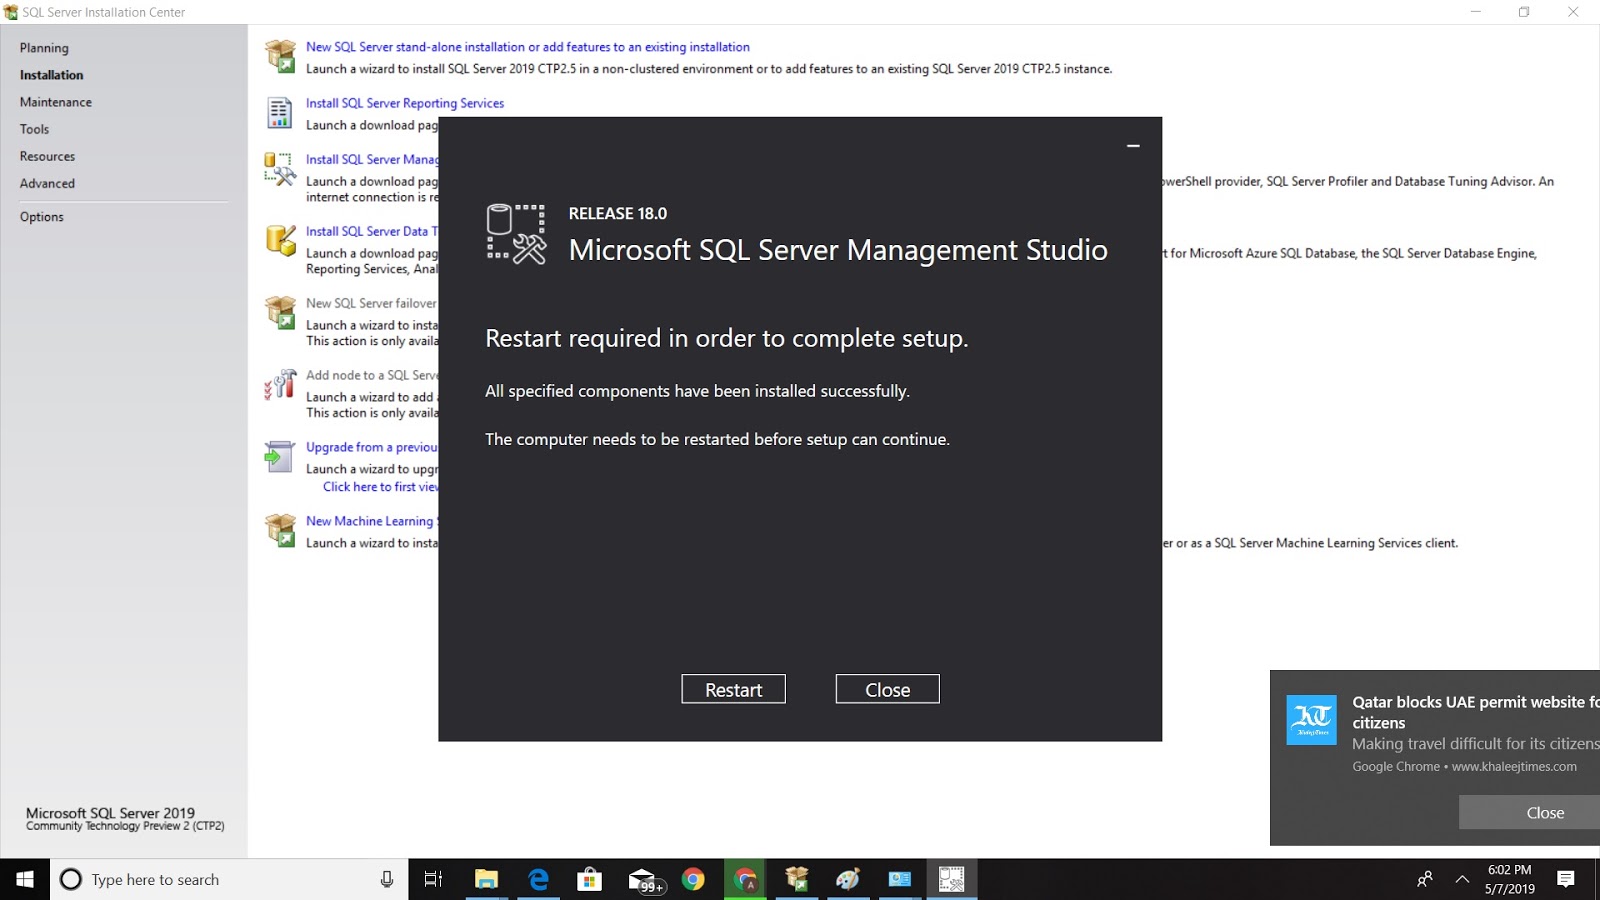Open the Planning section

44,48
